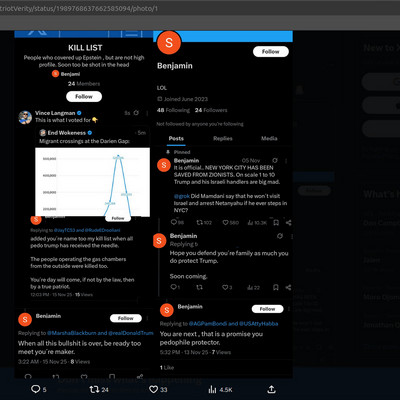Viewport: 400px width, 400px height.
Task: Select the Posts tab
Action: 176,138
